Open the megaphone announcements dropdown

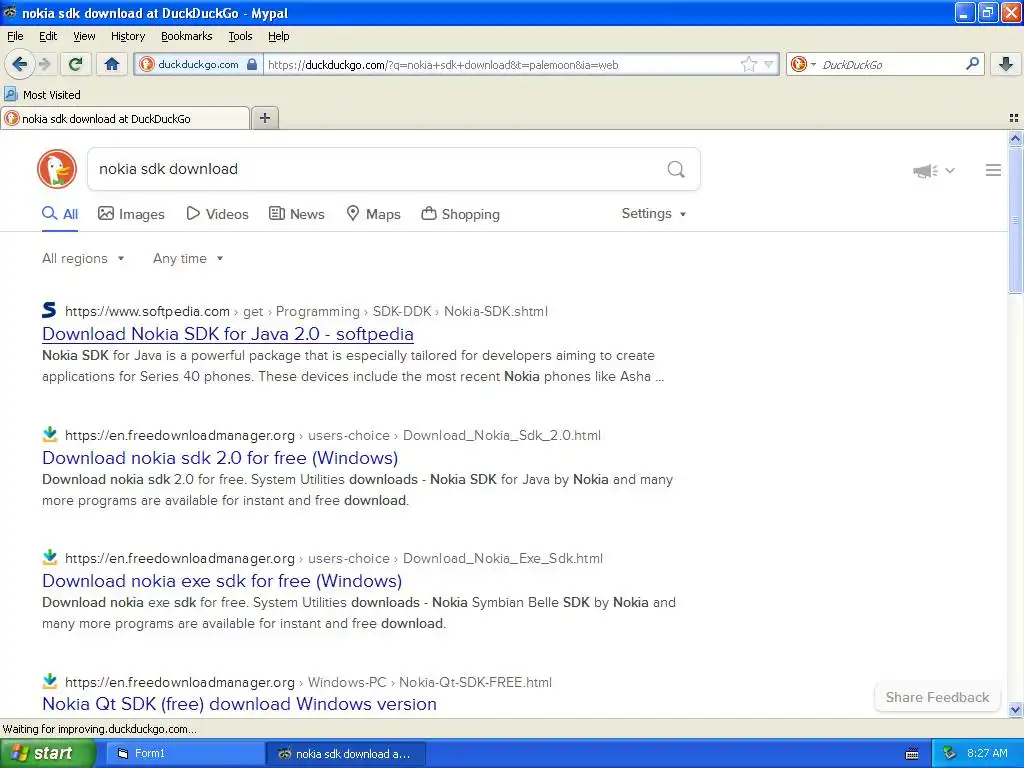[934, 170]
